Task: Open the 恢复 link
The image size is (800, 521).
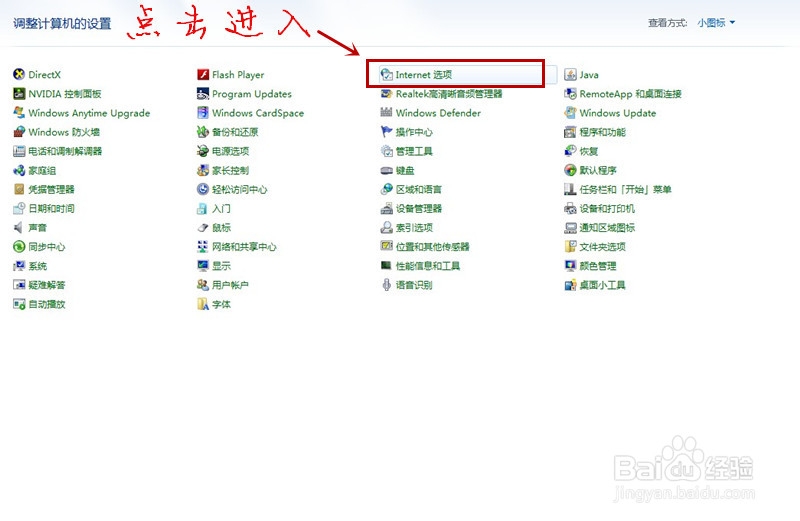Action: [589, 151]
